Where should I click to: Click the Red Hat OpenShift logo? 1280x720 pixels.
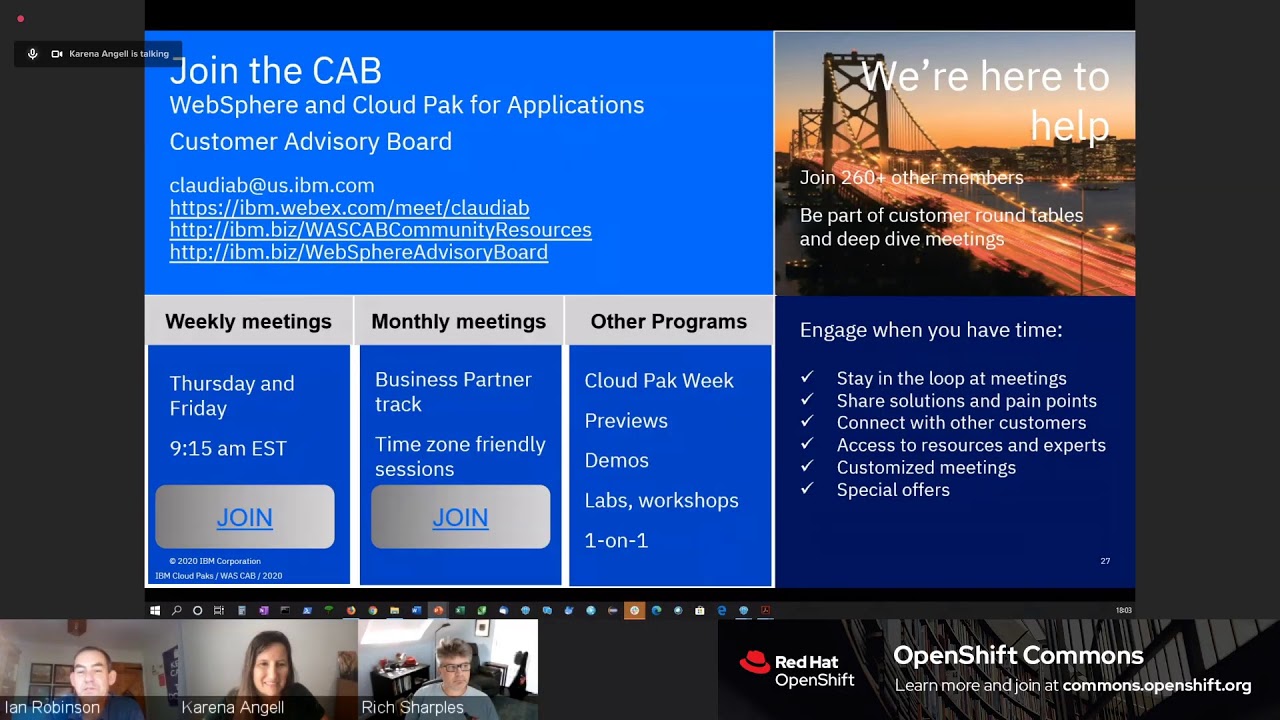[797, 670]
